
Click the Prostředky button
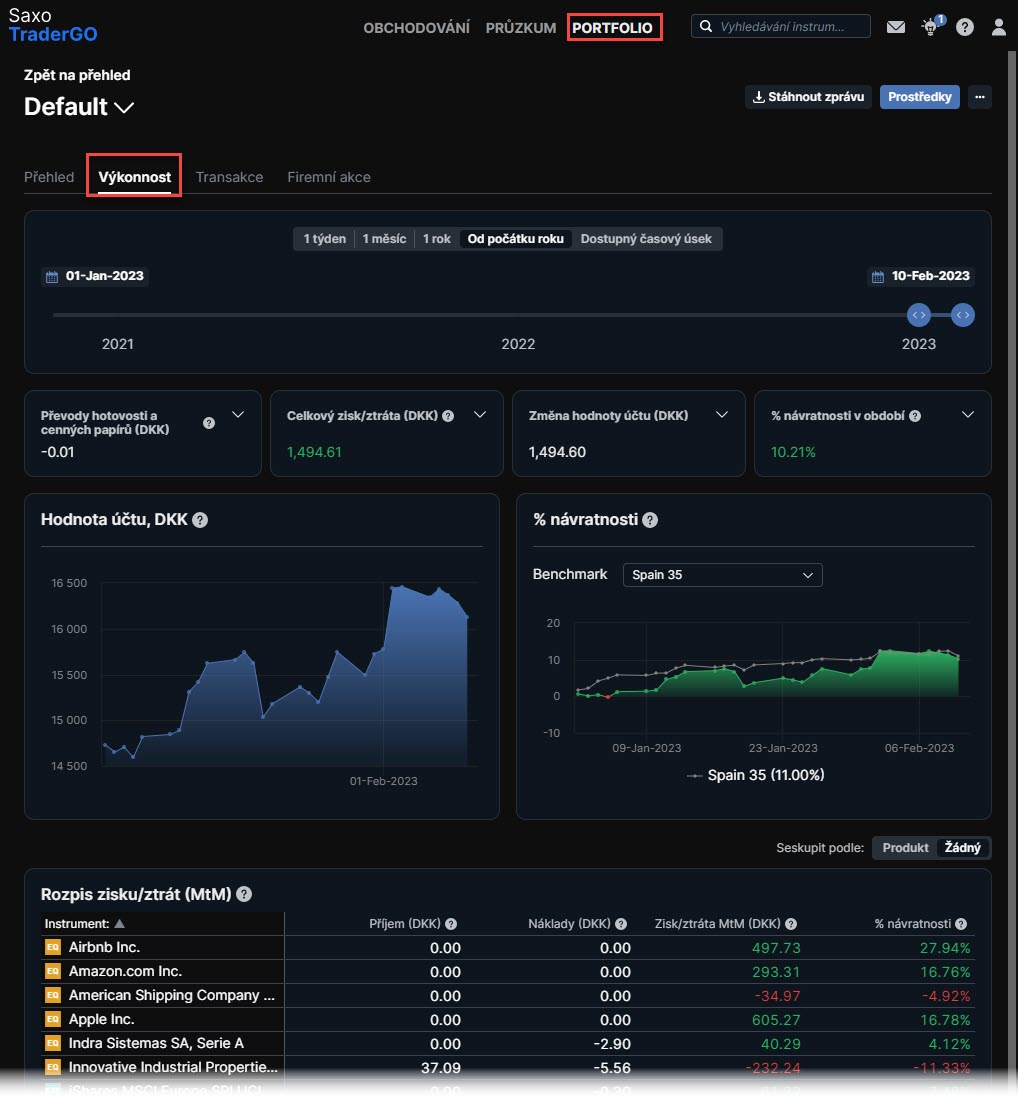point(919,97)
